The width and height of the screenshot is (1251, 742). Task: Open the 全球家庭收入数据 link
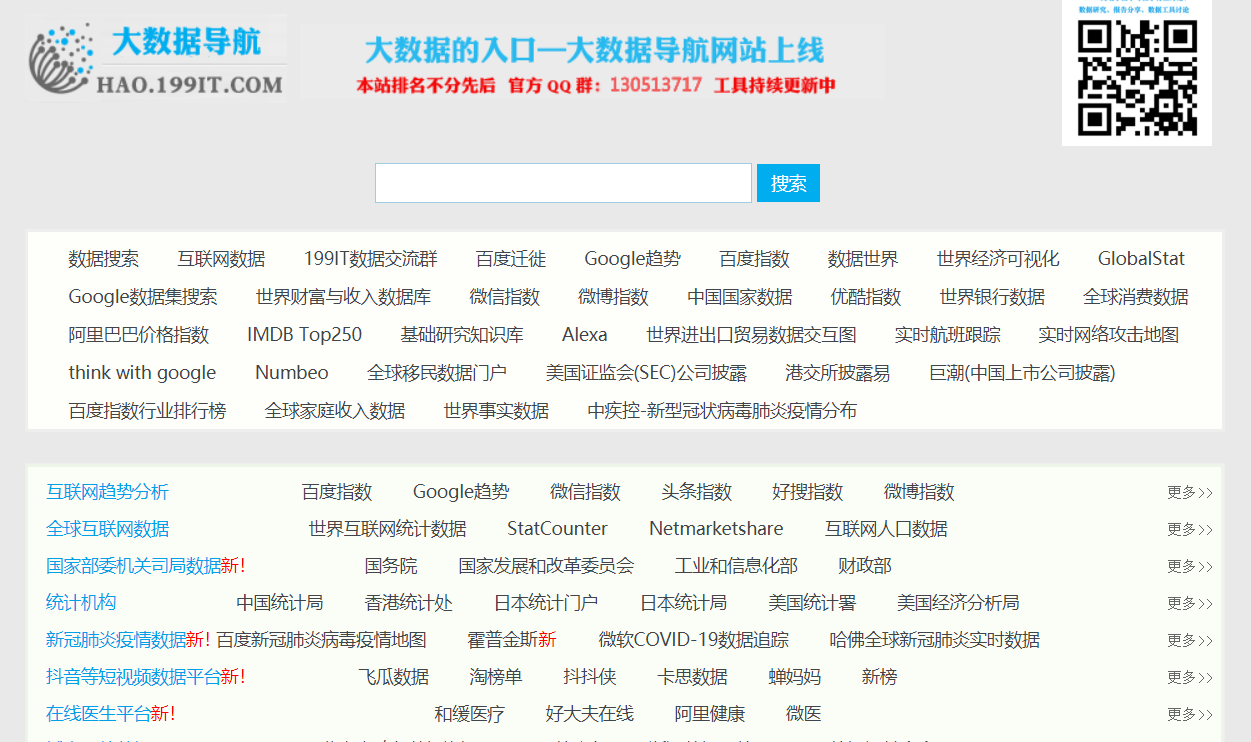335,411
